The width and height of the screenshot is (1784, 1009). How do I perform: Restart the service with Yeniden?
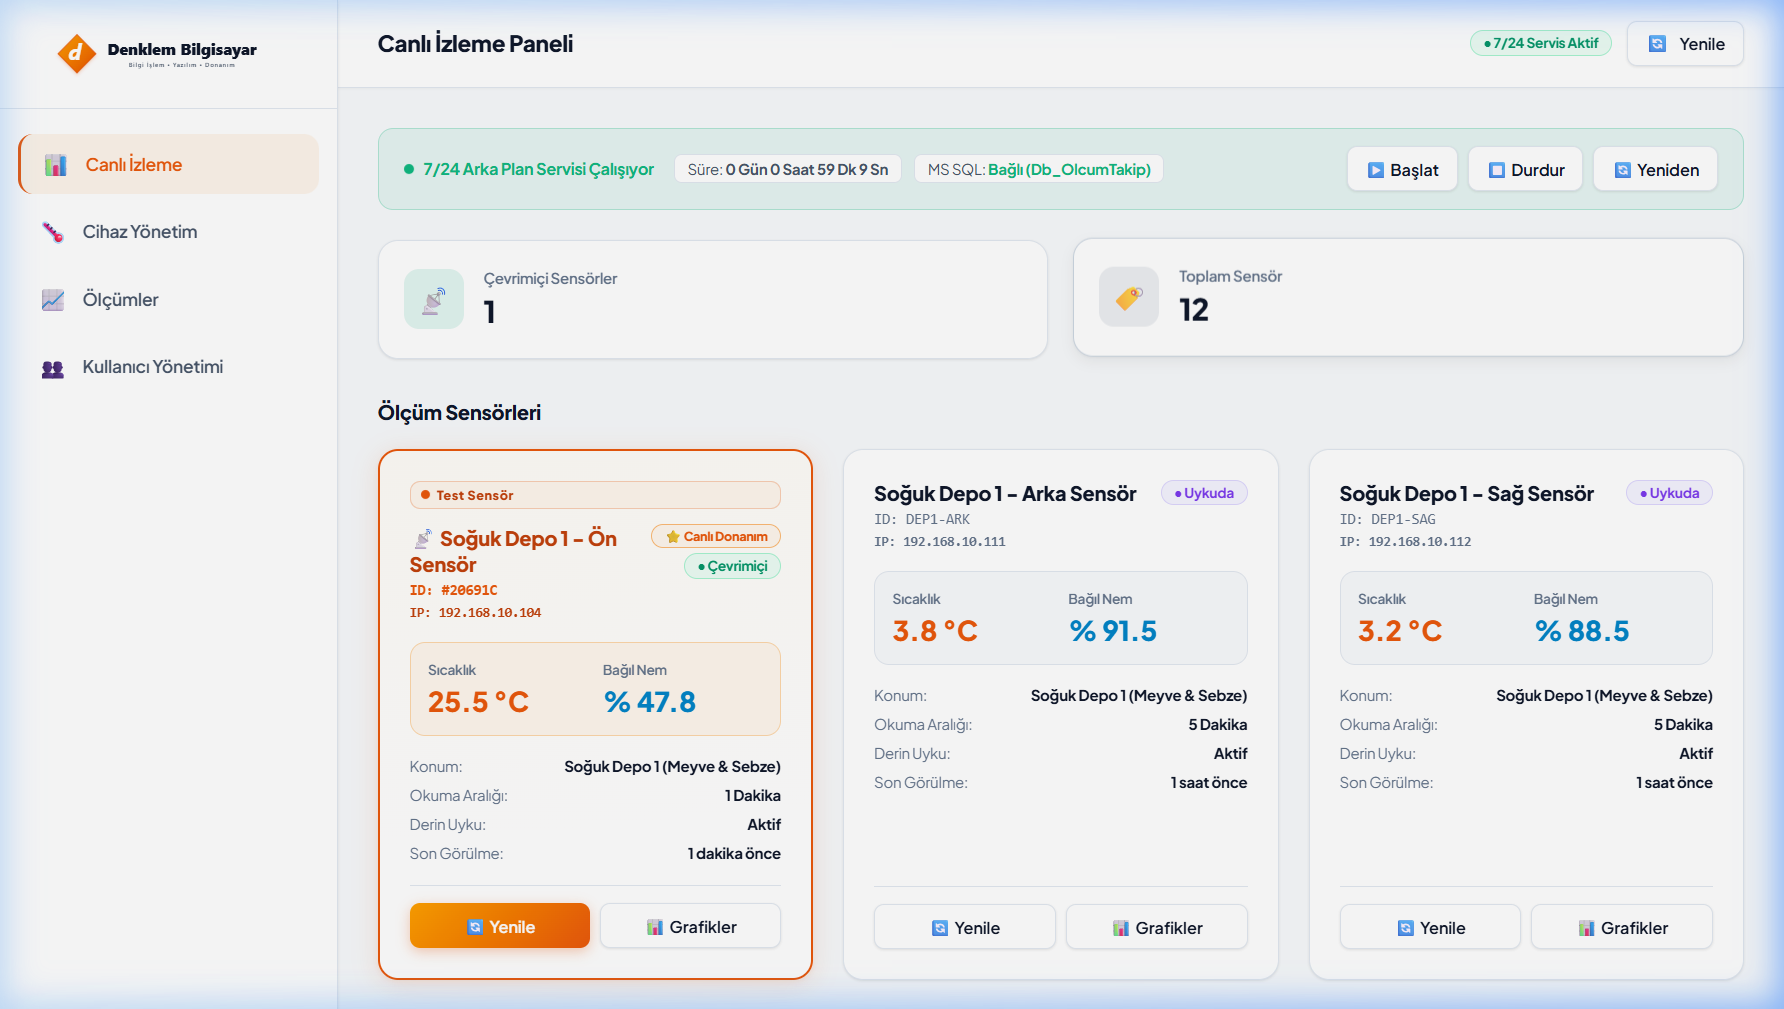[x=1656, y=169]
